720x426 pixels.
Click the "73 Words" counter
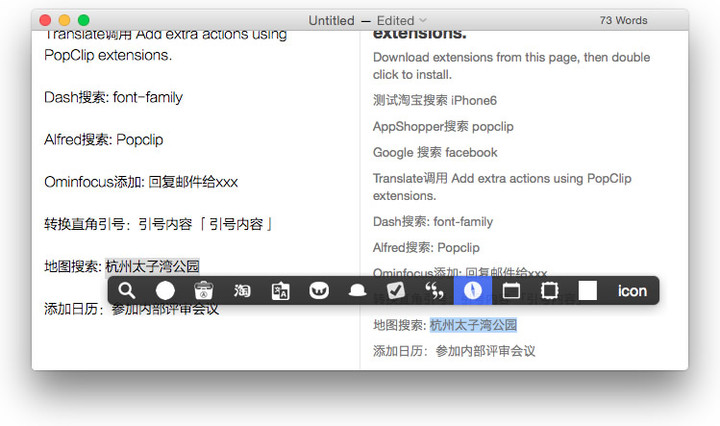(x=623, y=20)
